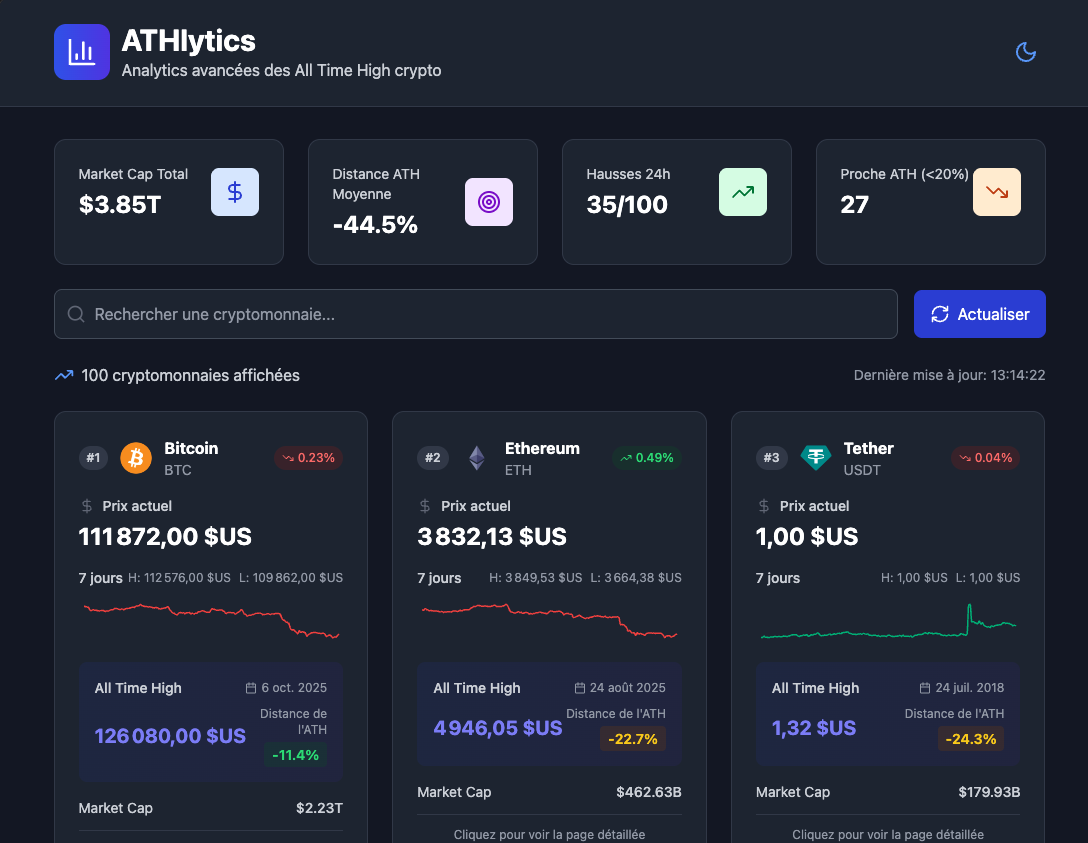Click the 0.23% change badge on Bitcoin card
Image resolution: width=1088 pixels, height=843 pixels.
[309, 457]
